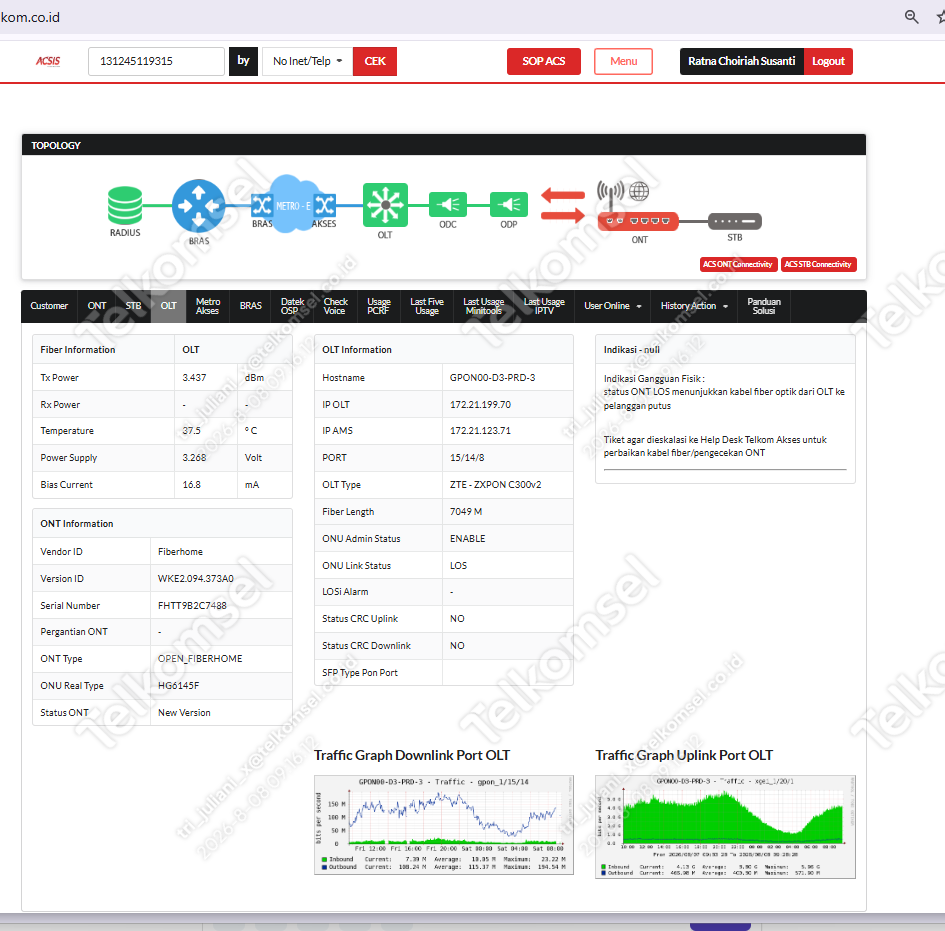Click the Indikasi - null panel header
Viewport: 945px width, 931px height.
725,350
